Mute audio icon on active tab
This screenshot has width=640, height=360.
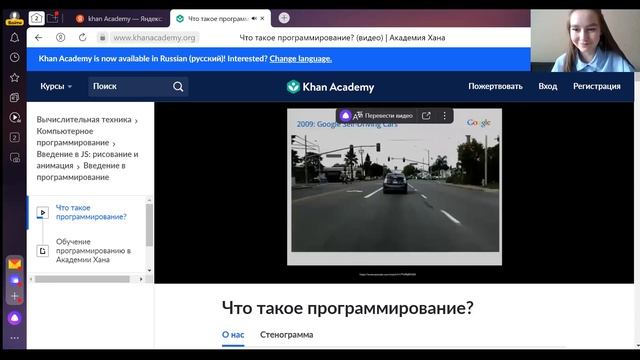254,18
